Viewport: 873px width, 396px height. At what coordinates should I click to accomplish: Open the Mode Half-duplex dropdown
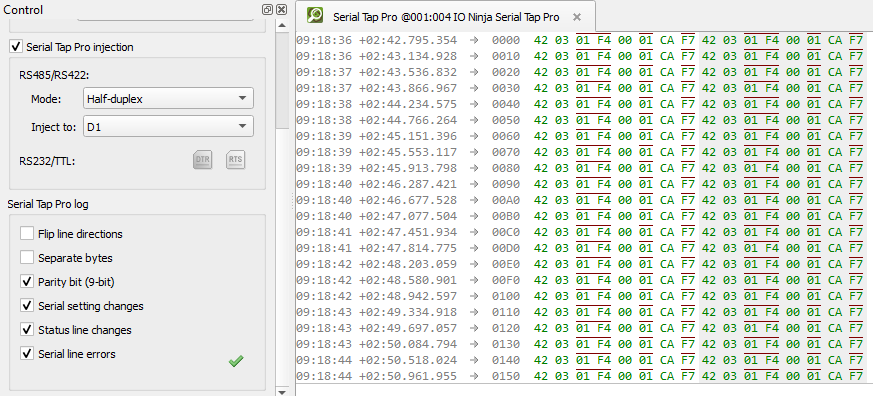click(x=168, y=99)
